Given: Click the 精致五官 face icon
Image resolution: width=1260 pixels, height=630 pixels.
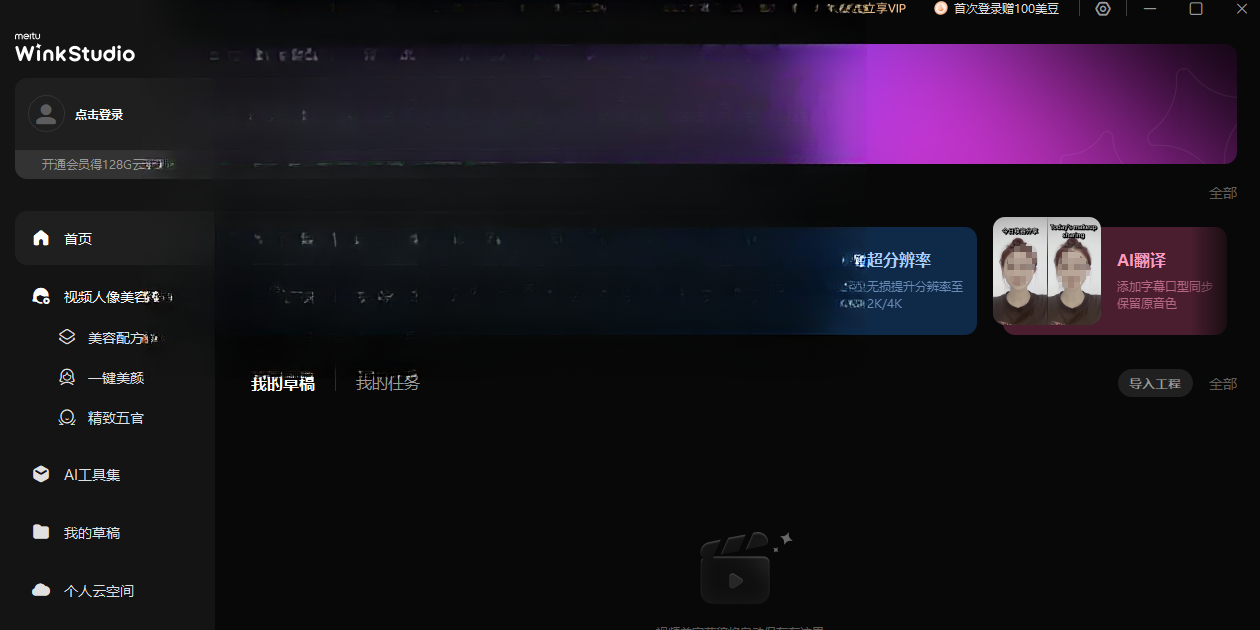Looking at the screenshot, I should (x=67, y=417).
